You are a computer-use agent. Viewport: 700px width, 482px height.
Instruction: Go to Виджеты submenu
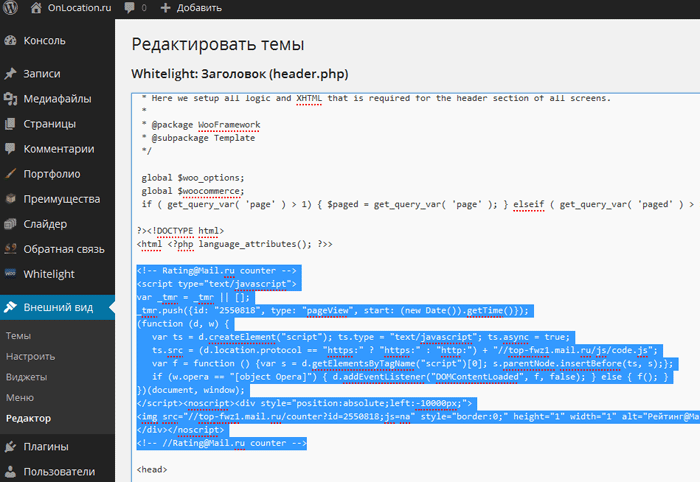[x=26, y=377]
